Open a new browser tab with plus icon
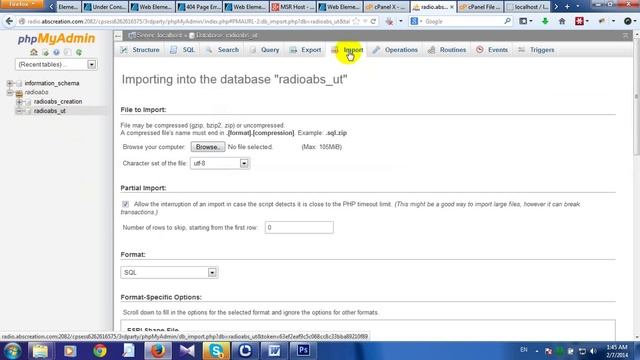Image resolution: width=640 pixels, height=360 pixels. (x=567, y=7)
